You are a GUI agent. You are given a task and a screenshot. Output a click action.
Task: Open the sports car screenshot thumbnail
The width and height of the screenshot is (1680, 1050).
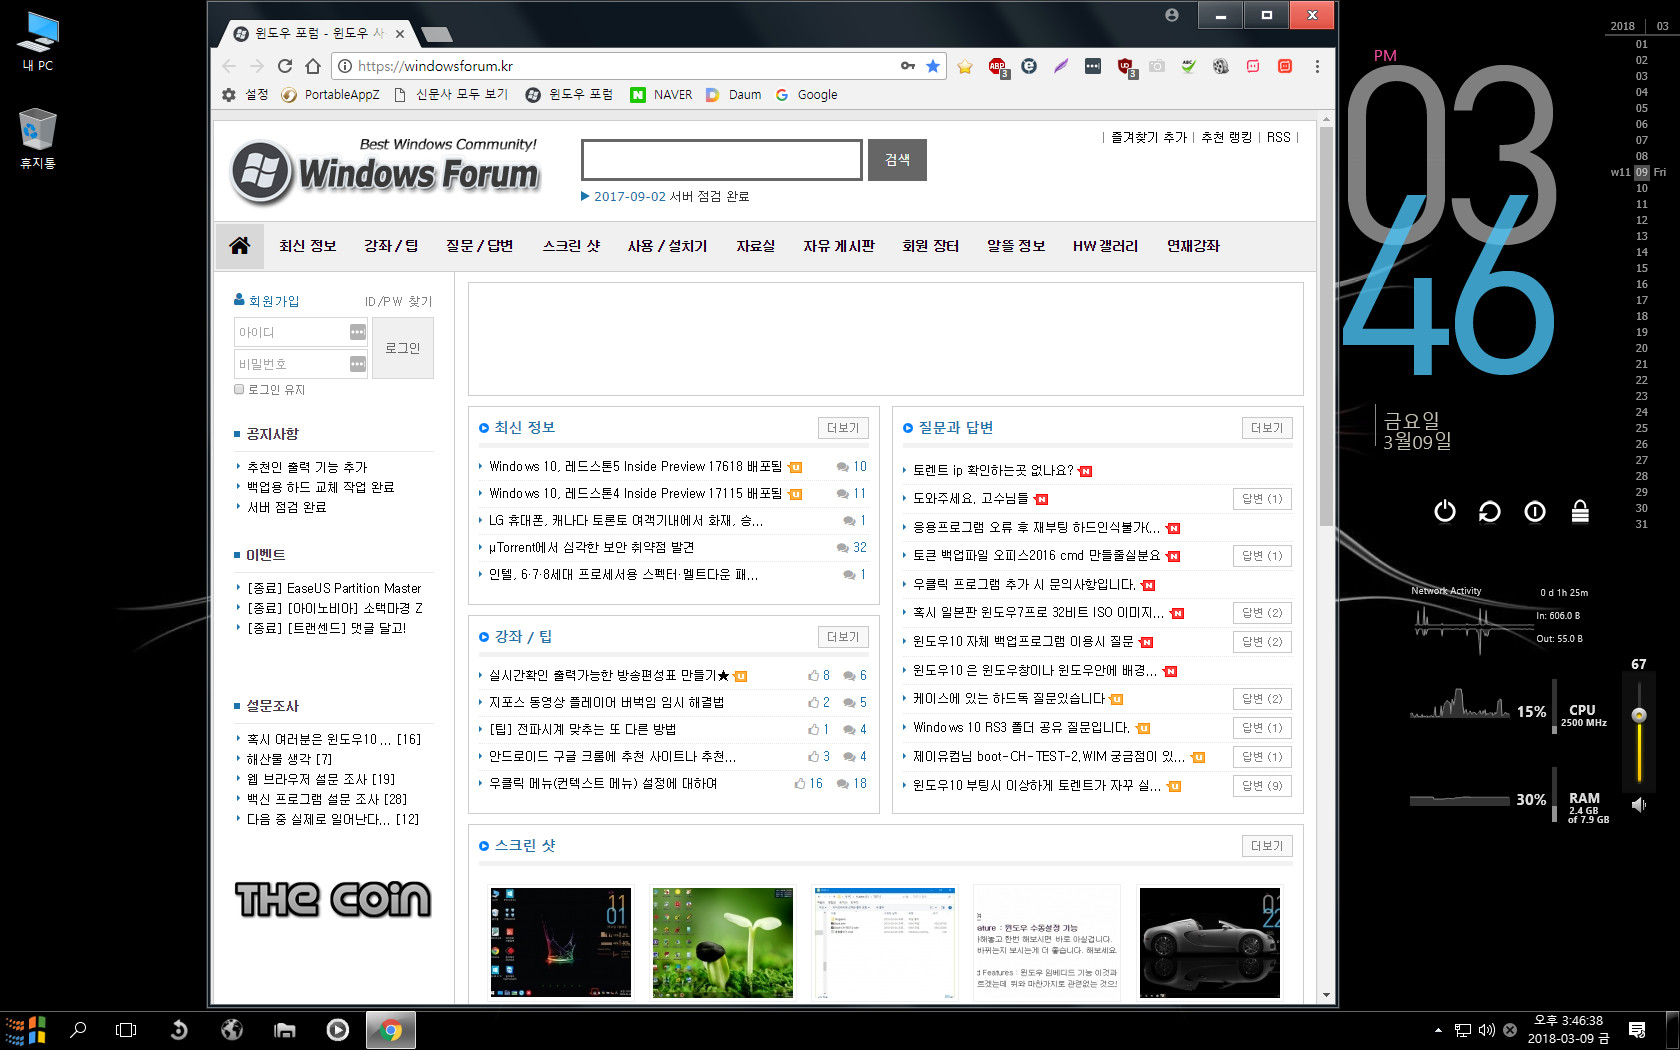tap(1210, 942)
